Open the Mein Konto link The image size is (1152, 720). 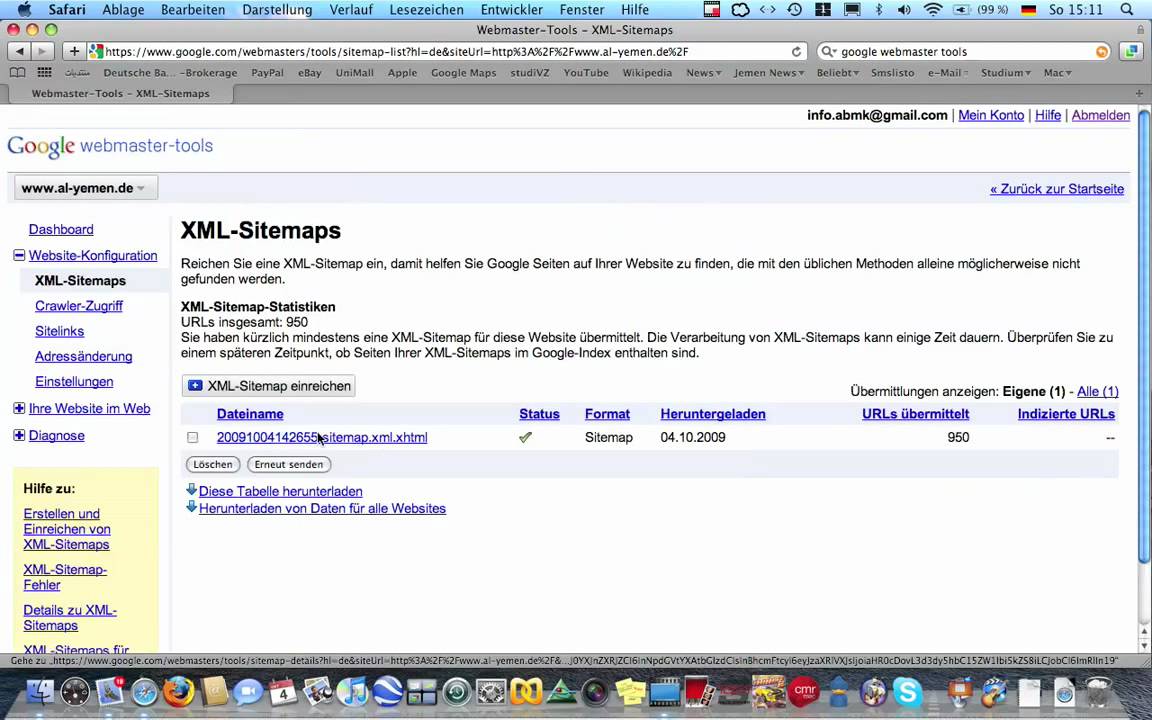[991, 115]
